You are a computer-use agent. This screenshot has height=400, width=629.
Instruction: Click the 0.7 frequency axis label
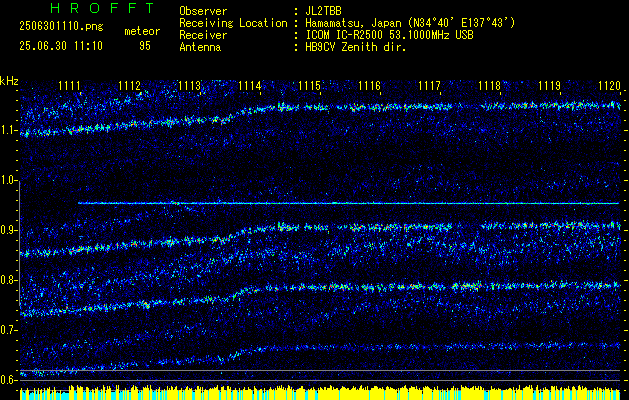tap(9, 330)
